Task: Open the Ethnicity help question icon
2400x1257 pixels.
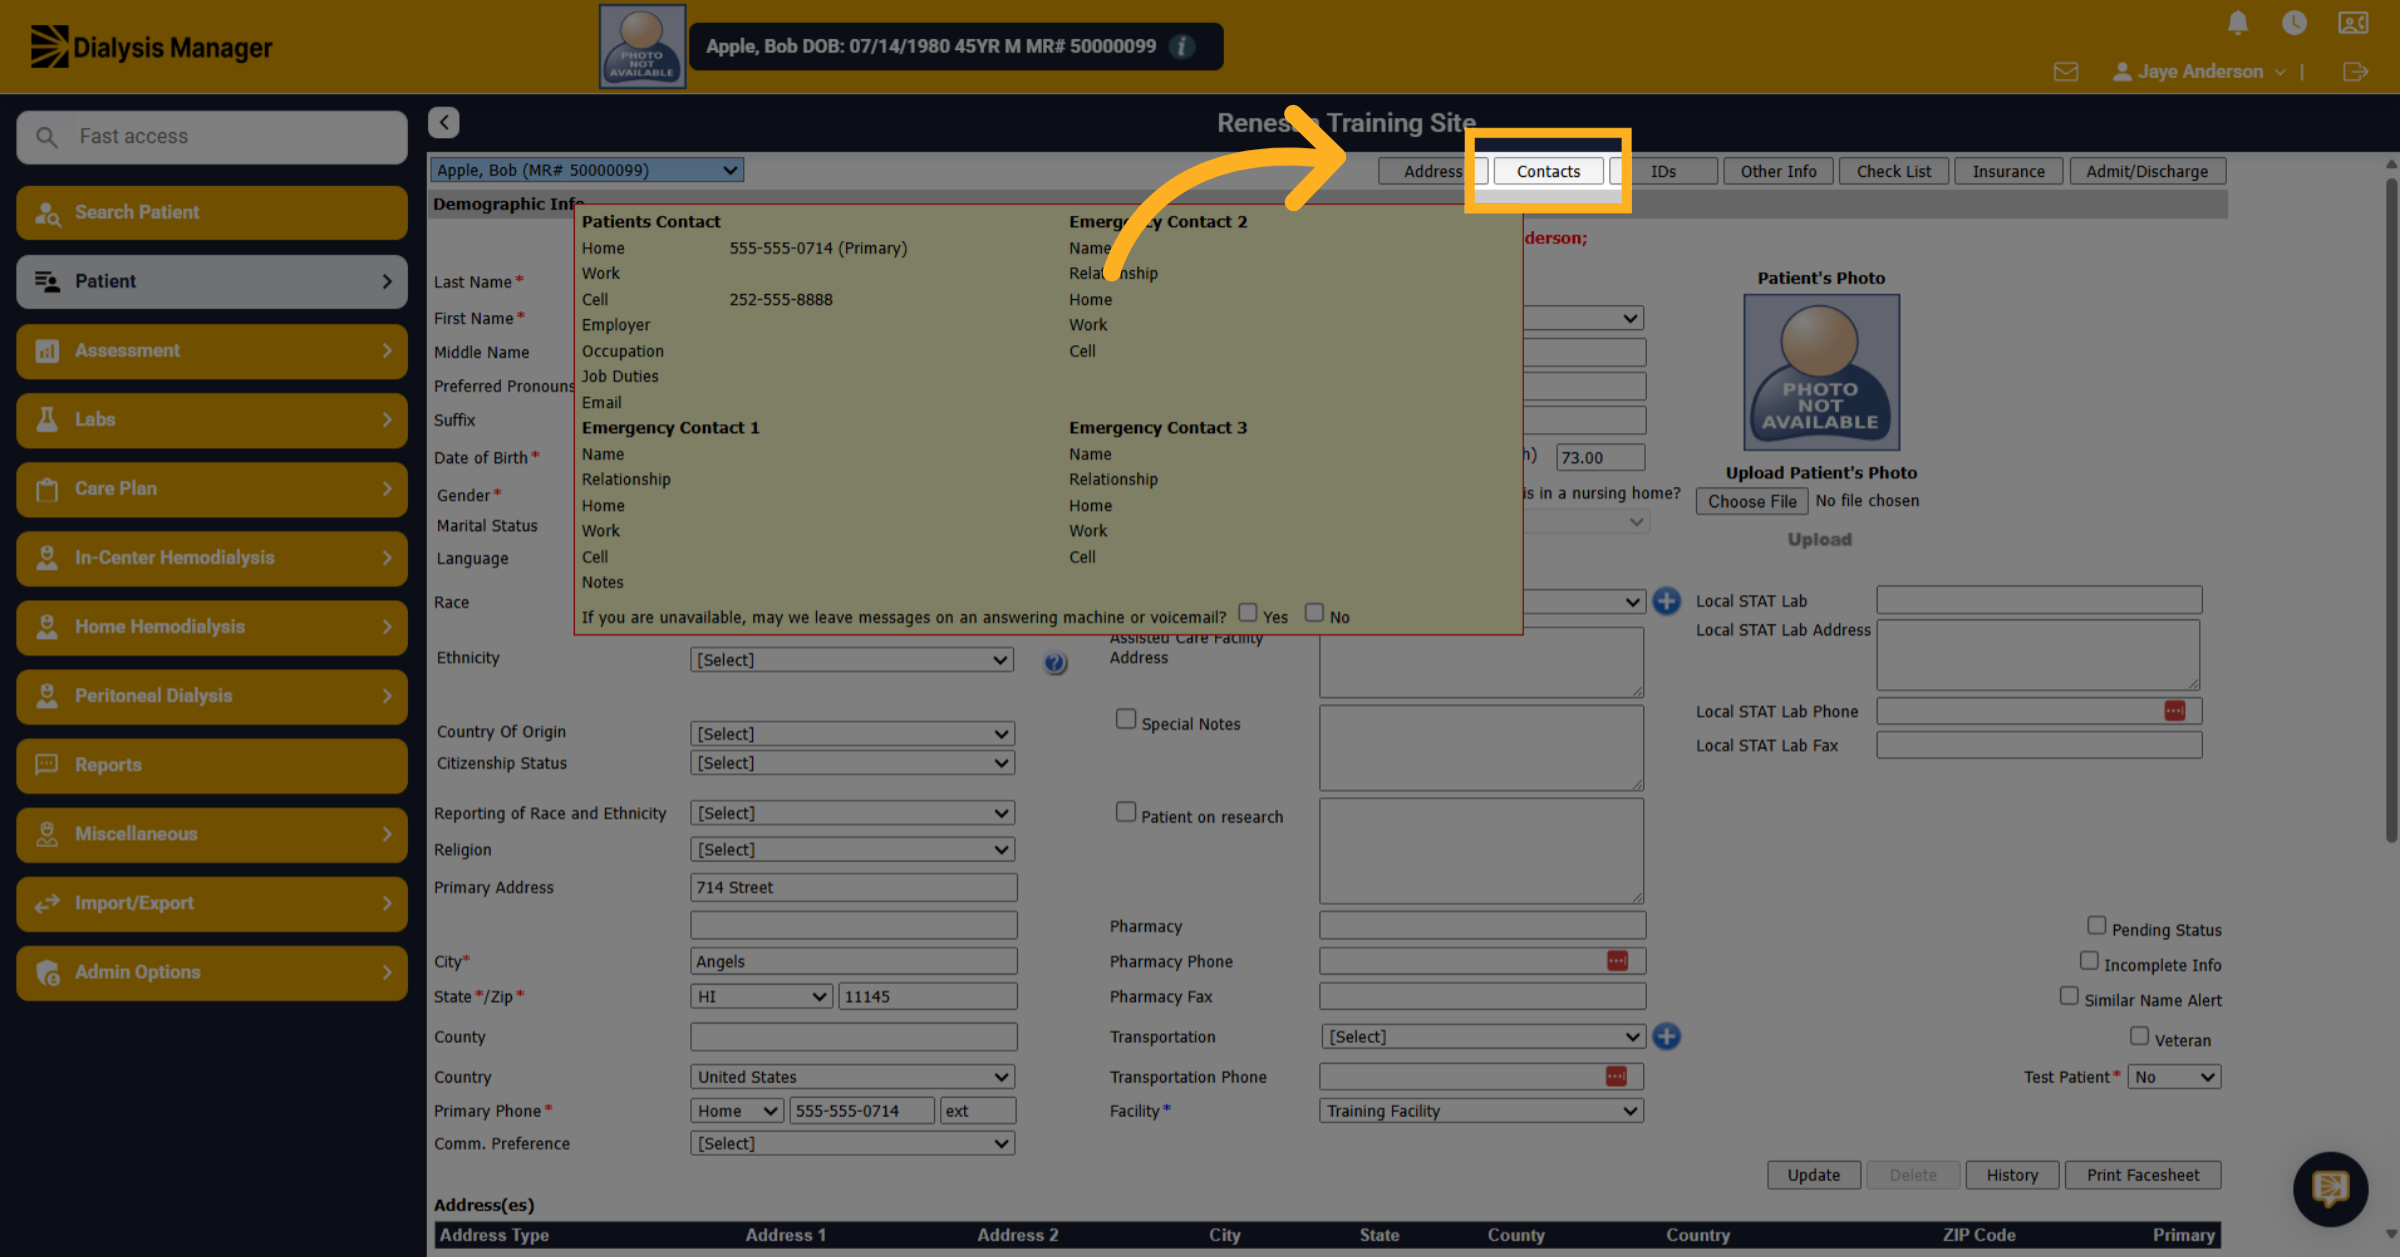Action: [x=1055, y=662]
